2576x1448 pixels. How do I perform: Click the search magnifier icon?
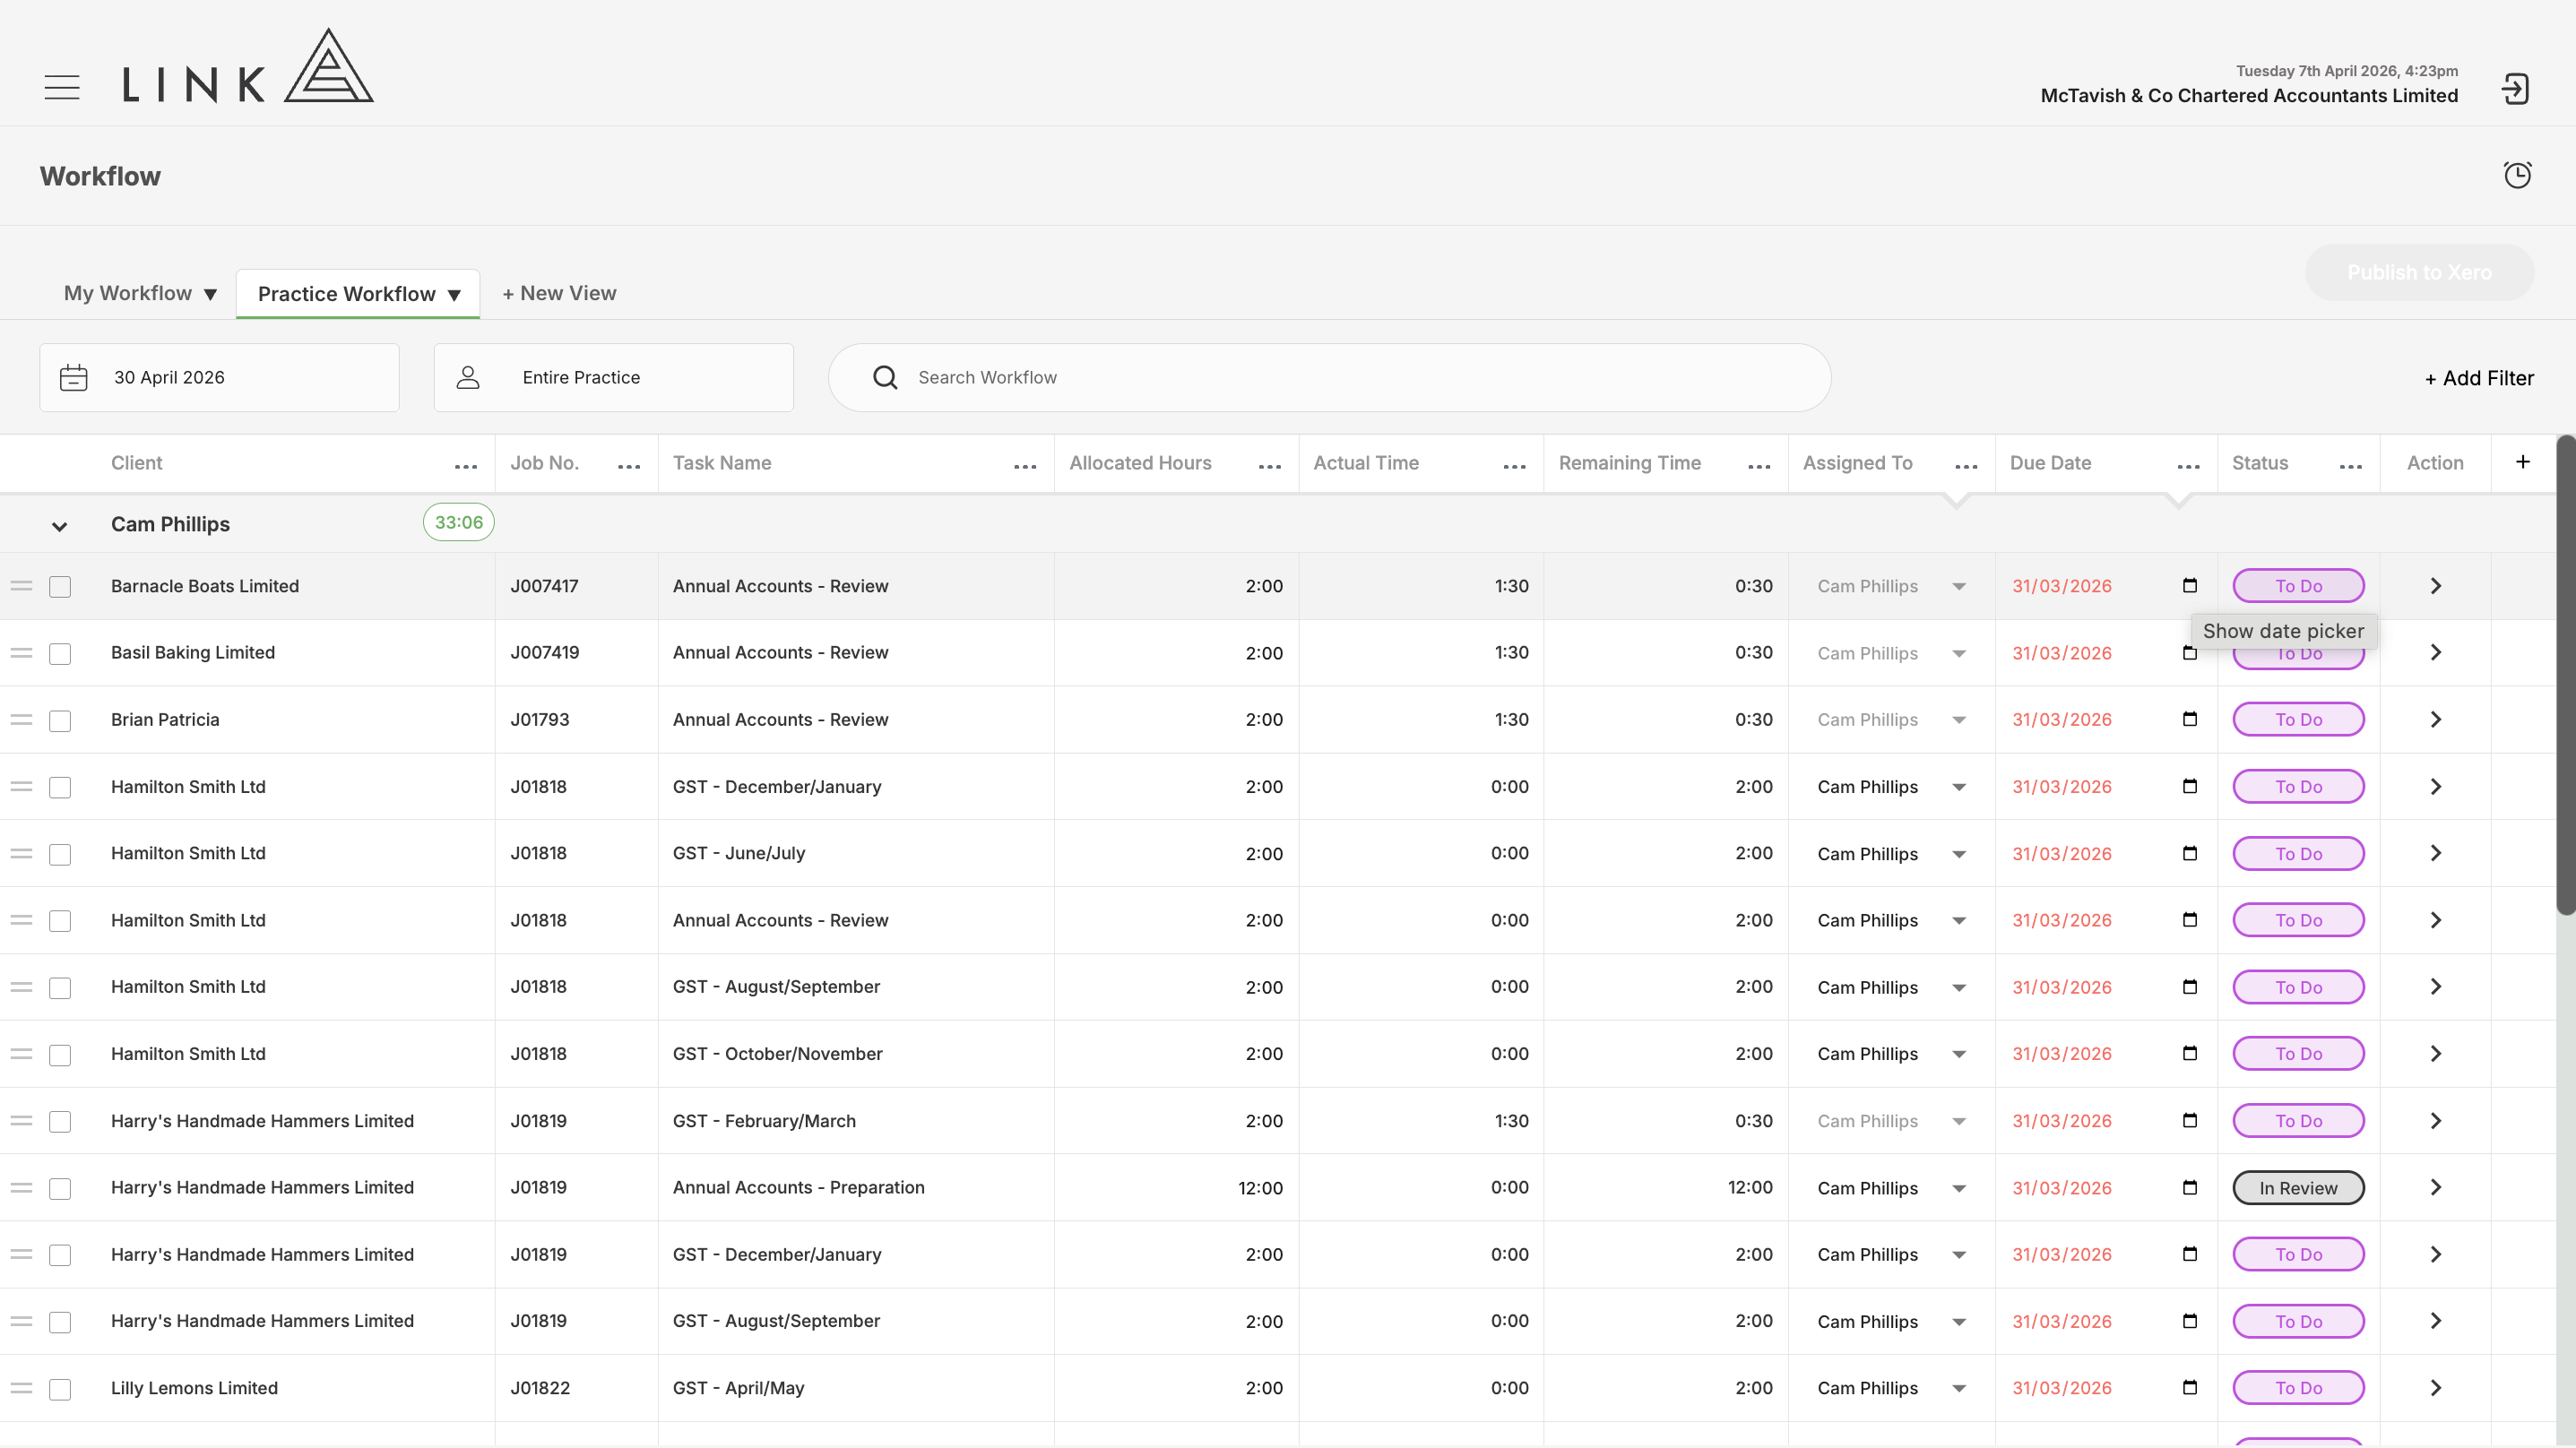[885, 377]
